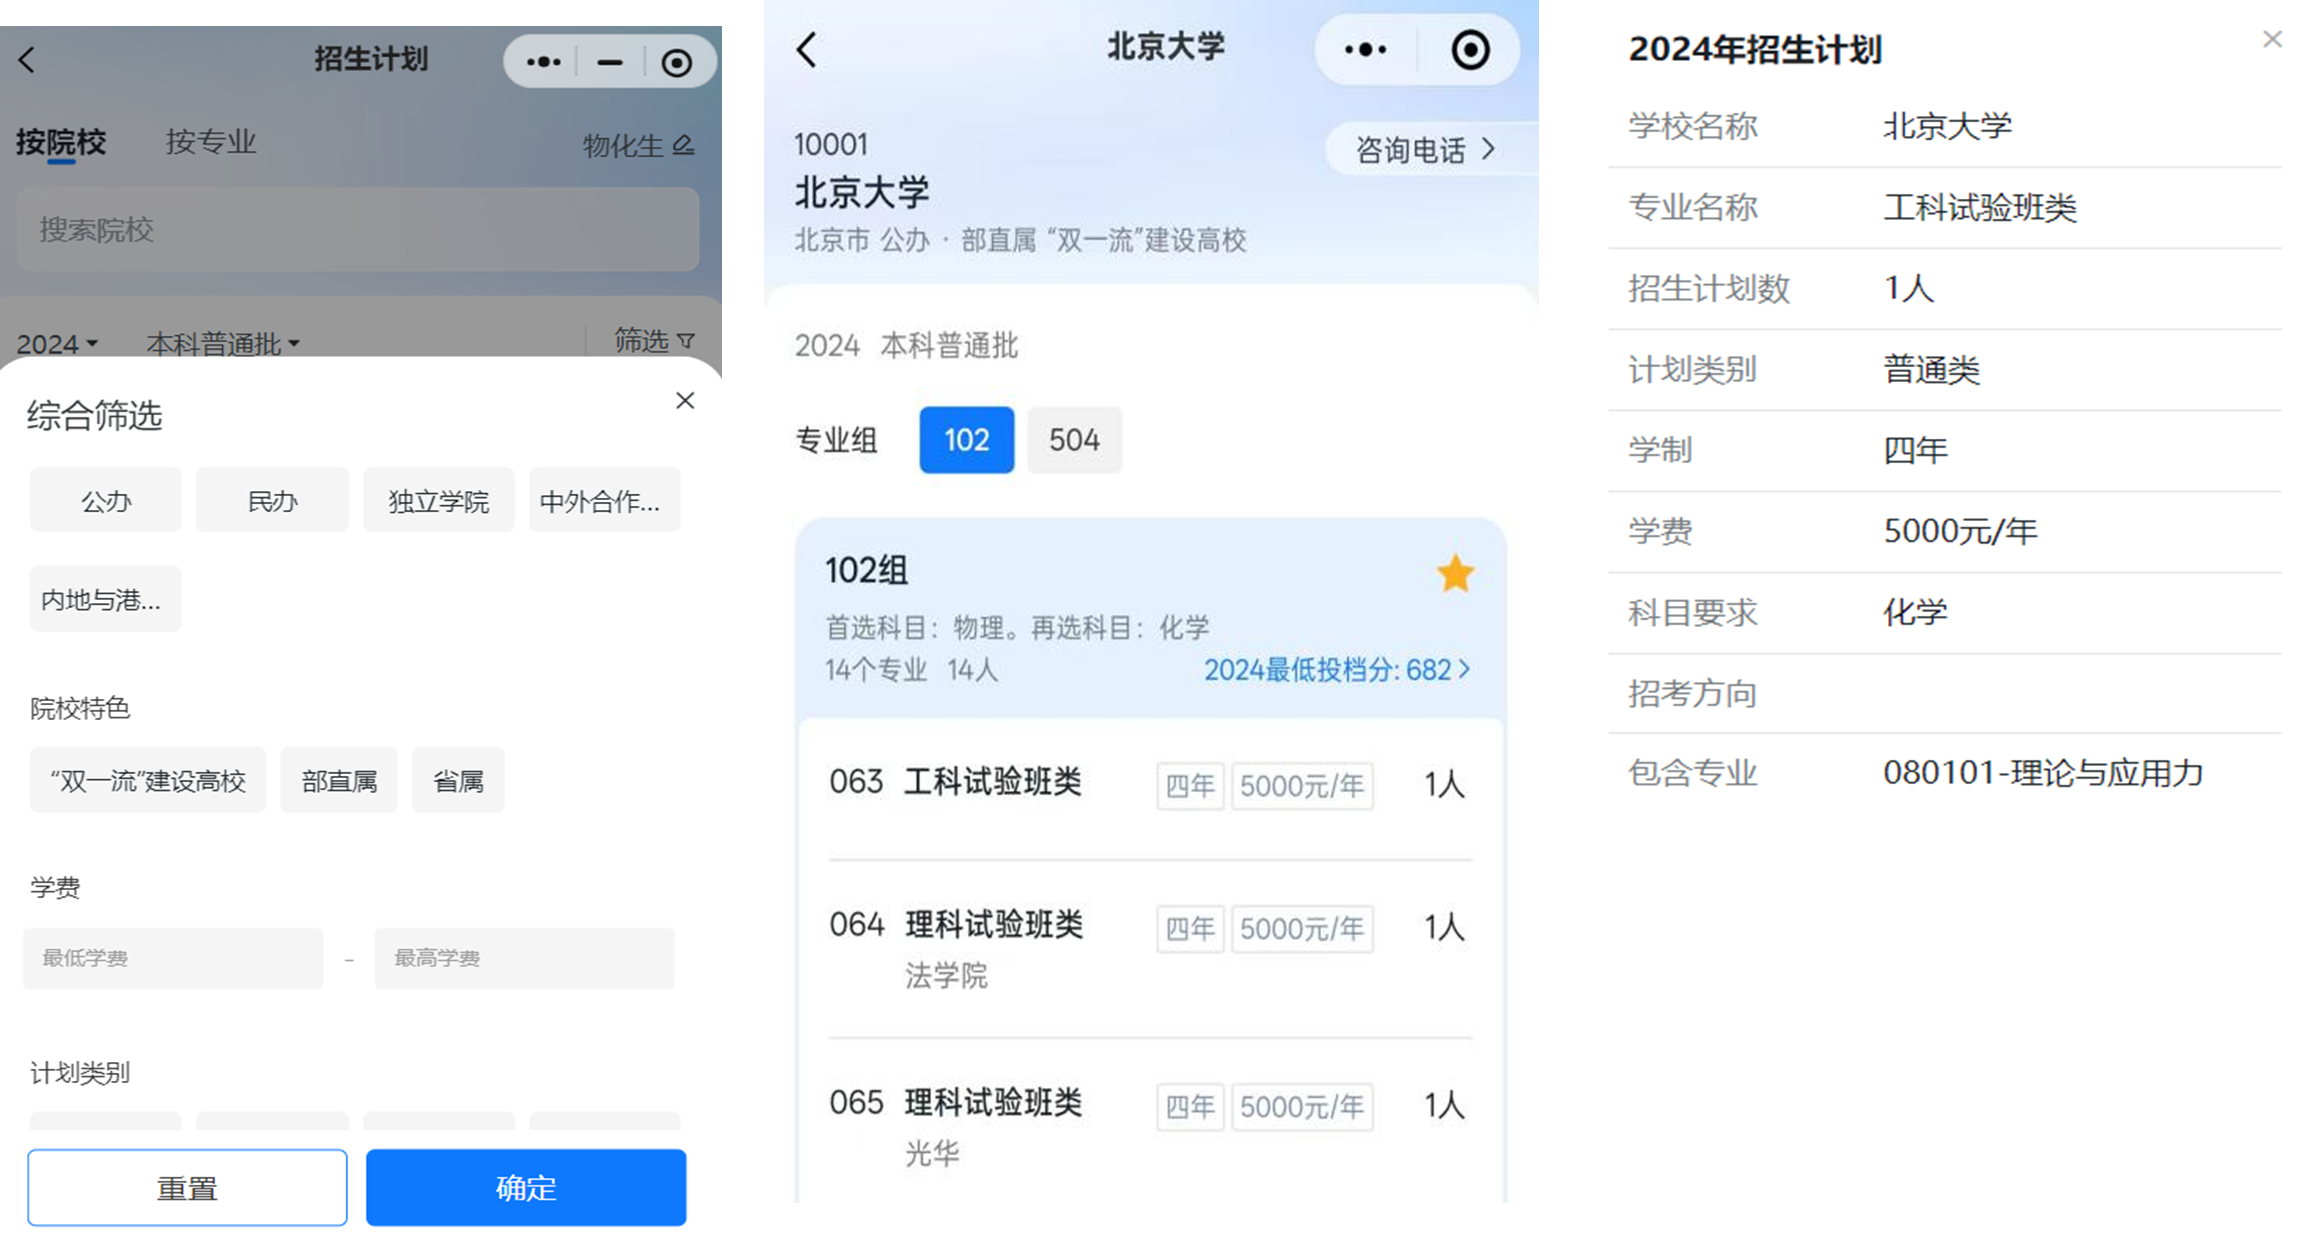Select 专业组 504 tab
This screenshot has height=1258, width=2302.
(x=1074, y=440)
